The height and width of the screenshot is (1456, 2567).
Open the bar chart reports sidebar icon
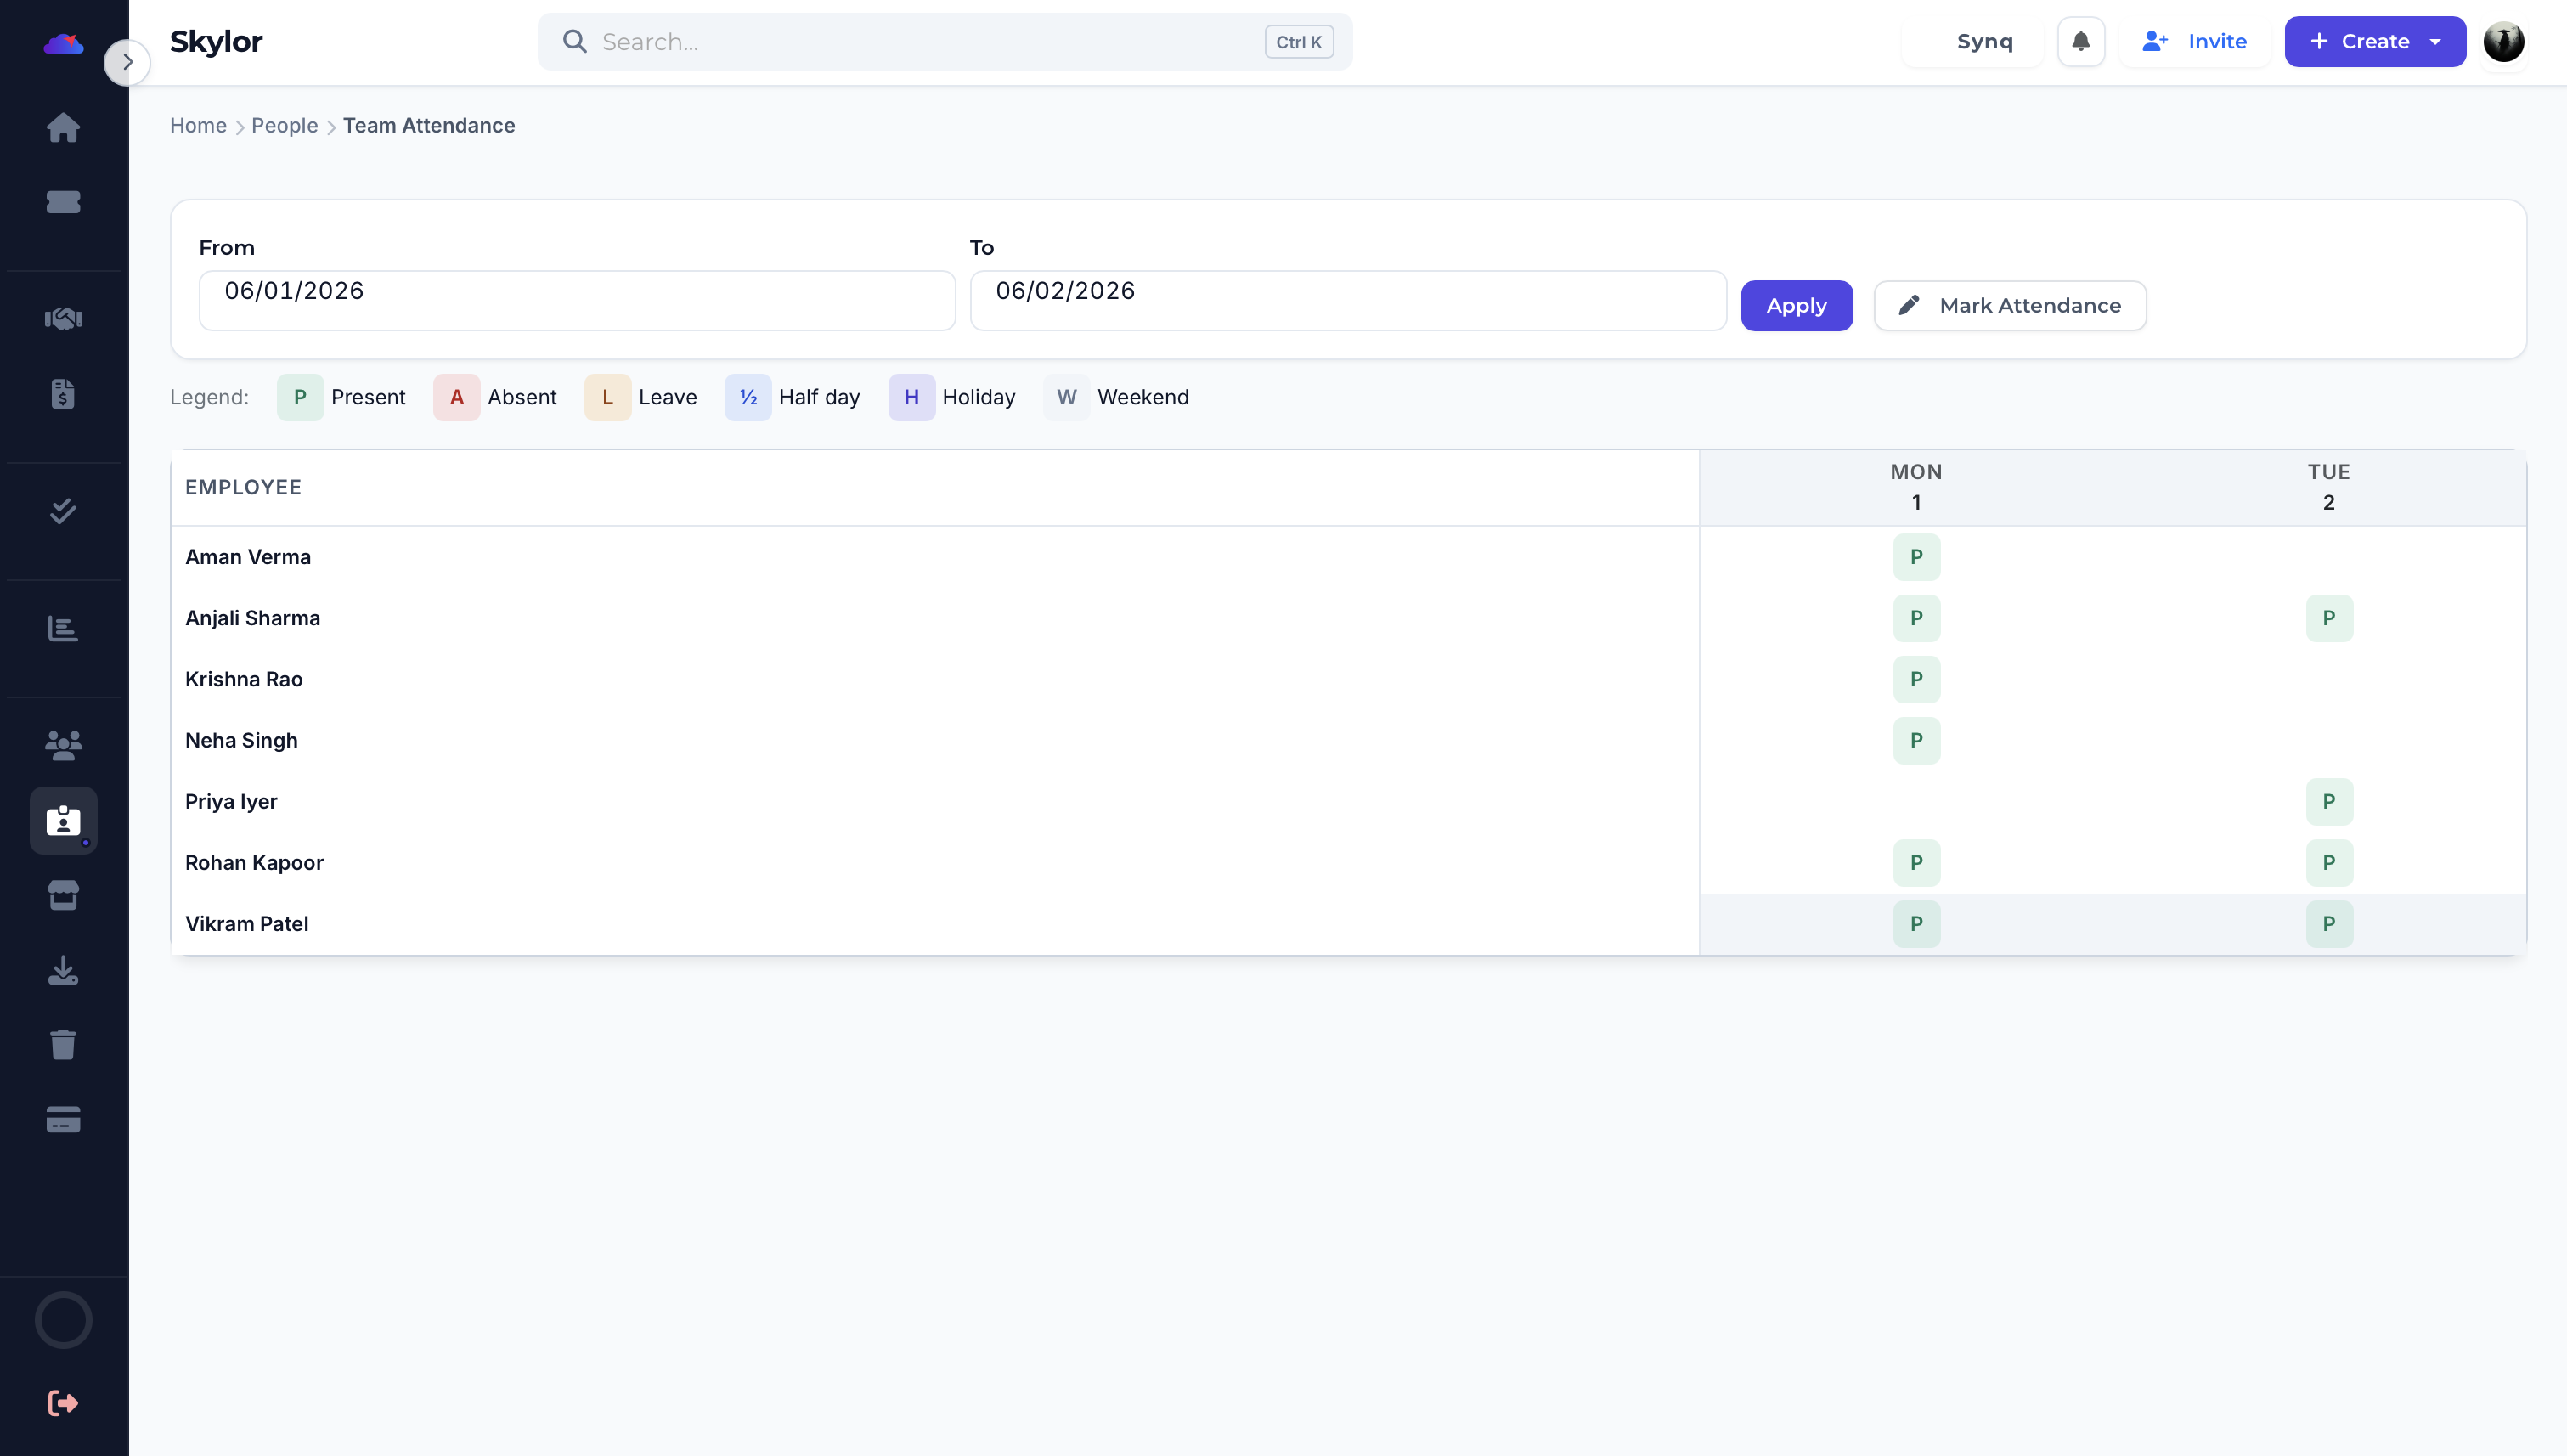pyautogui.click(x=63, y=628)
